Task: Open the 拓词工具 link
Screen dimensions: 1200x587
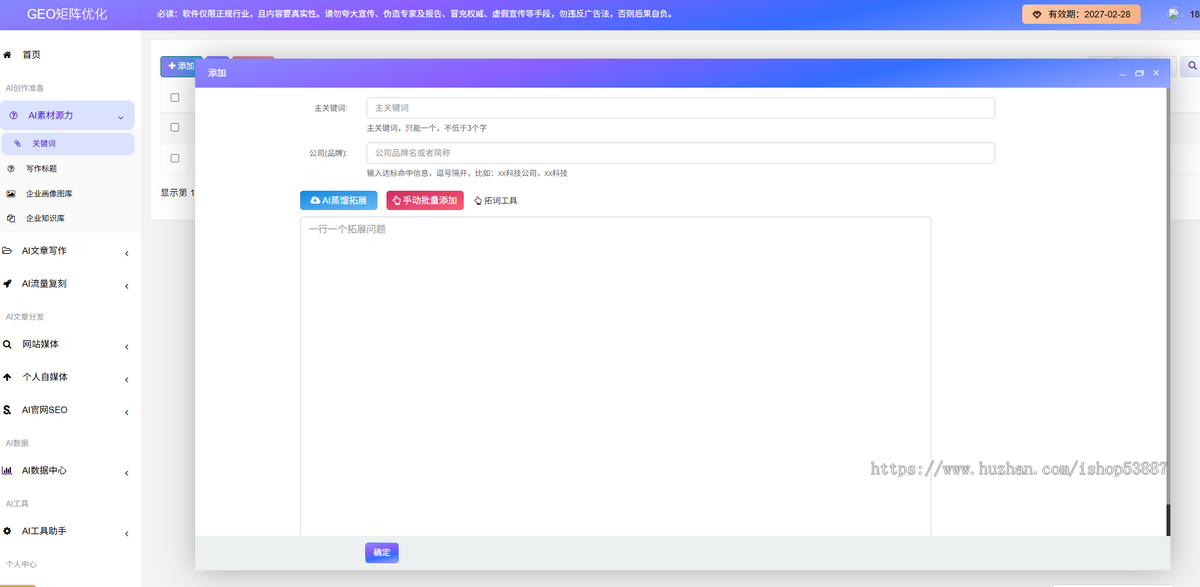Action: (496, 200)
